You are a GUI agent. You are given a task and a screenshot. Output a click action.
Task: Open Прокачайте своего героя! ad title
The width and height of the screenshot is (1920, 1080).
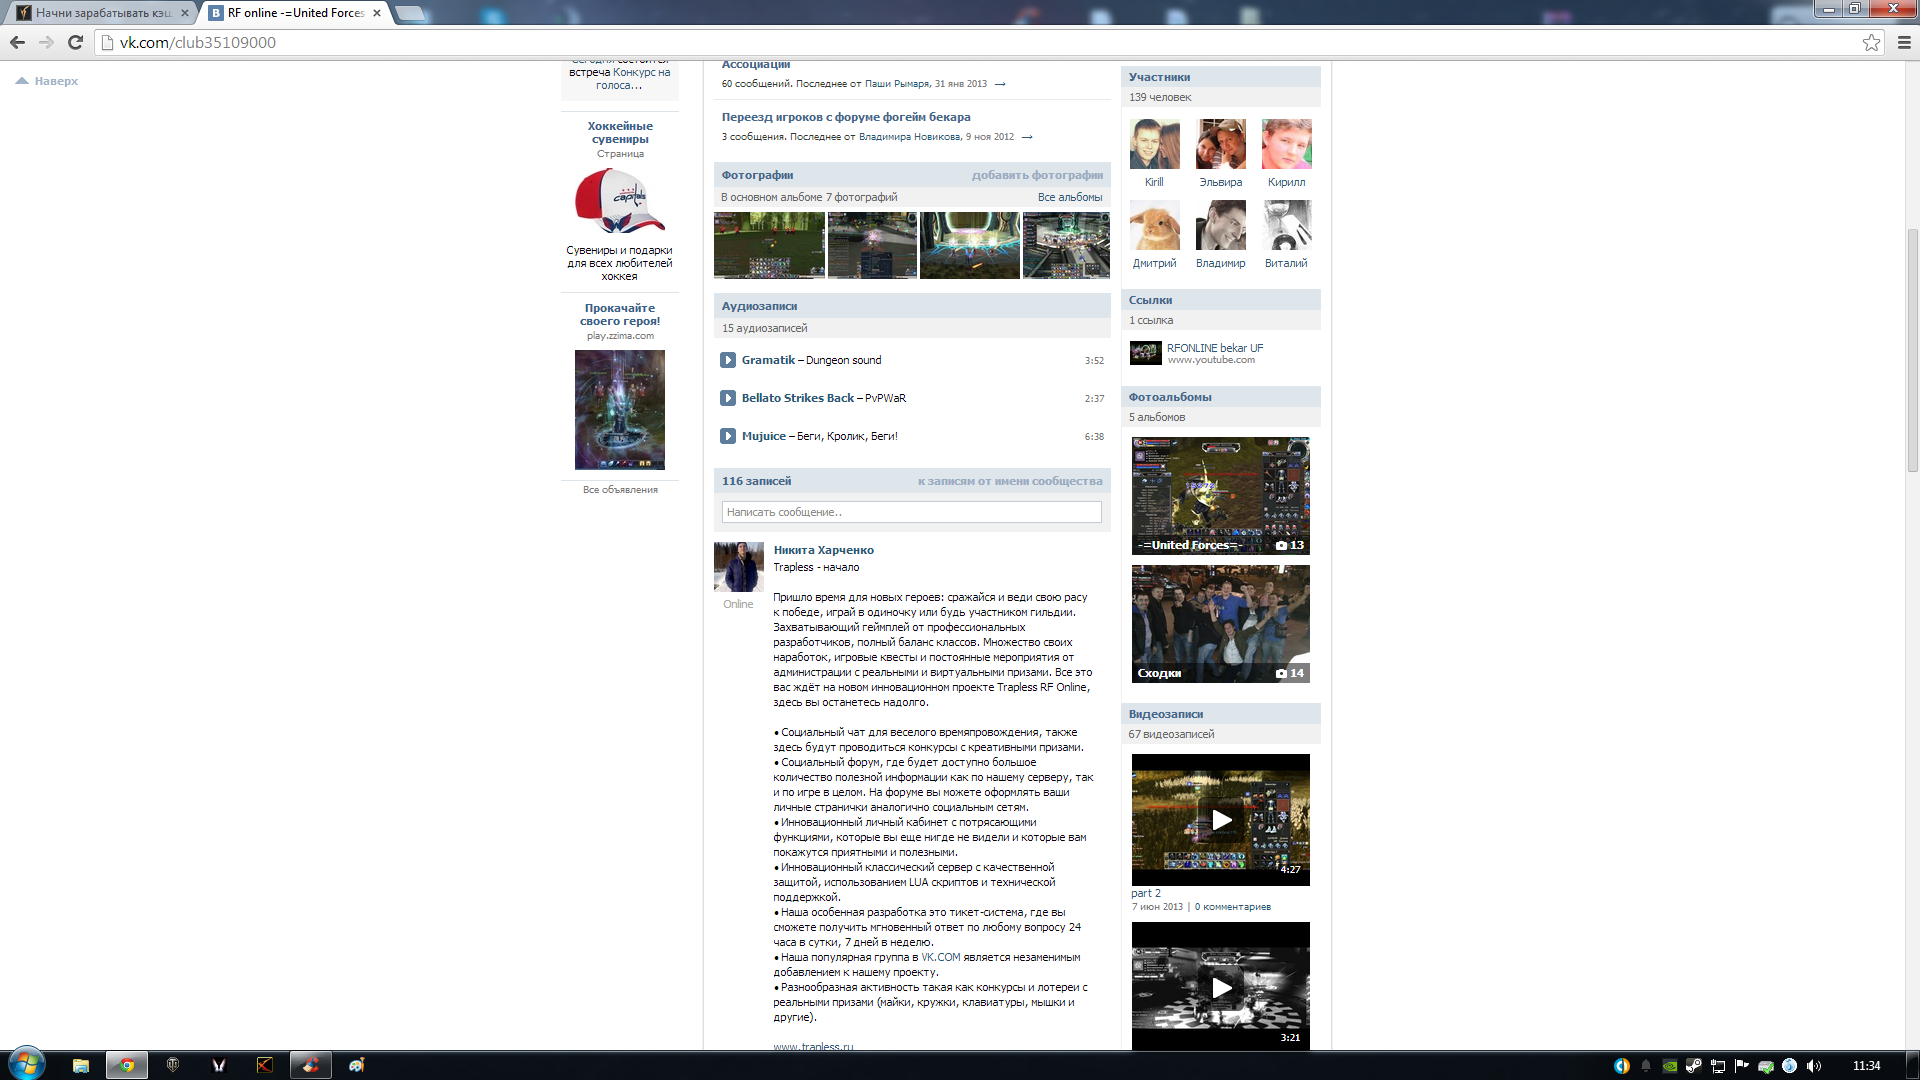click(620, 314)
